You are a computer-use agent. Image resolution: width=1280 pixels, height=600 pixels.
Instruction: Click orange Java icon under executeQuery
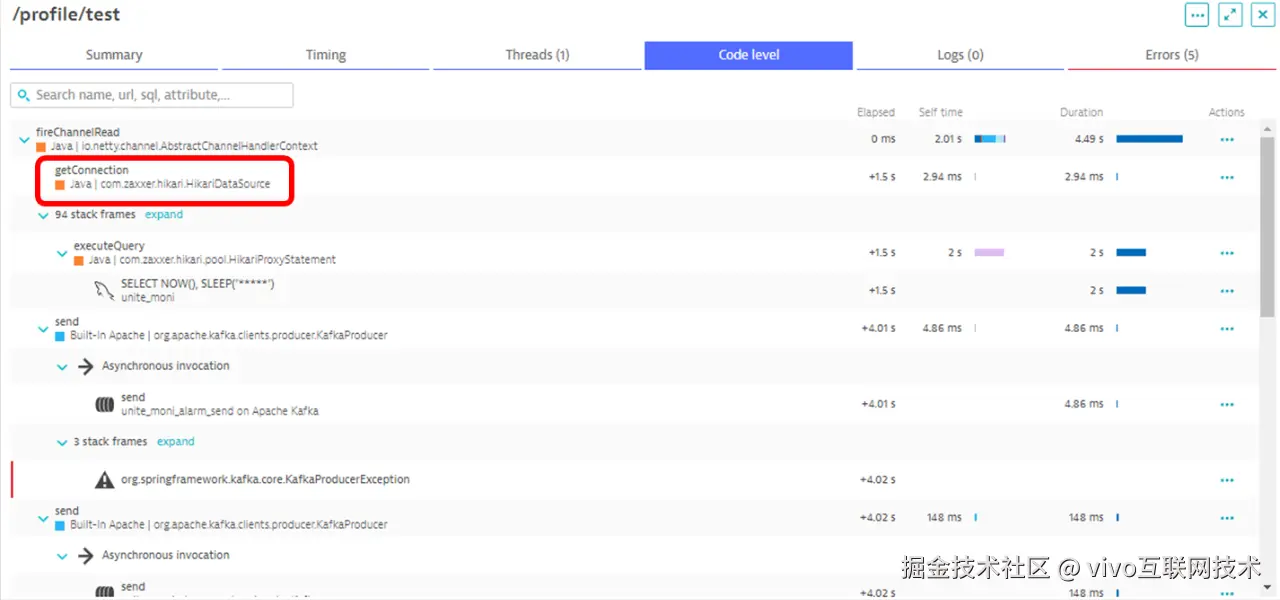79,260
